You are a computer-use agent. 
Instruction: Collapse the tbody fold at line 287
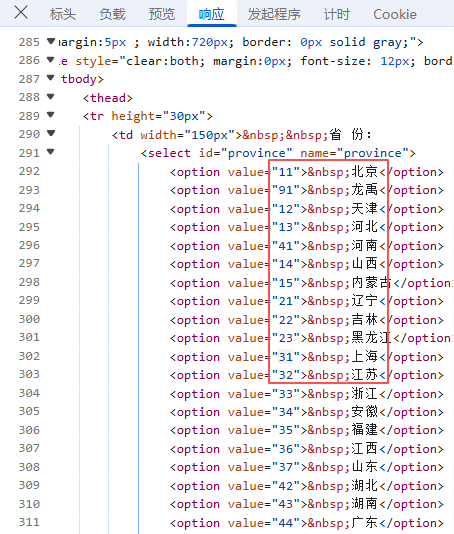(x=51, y=78)
